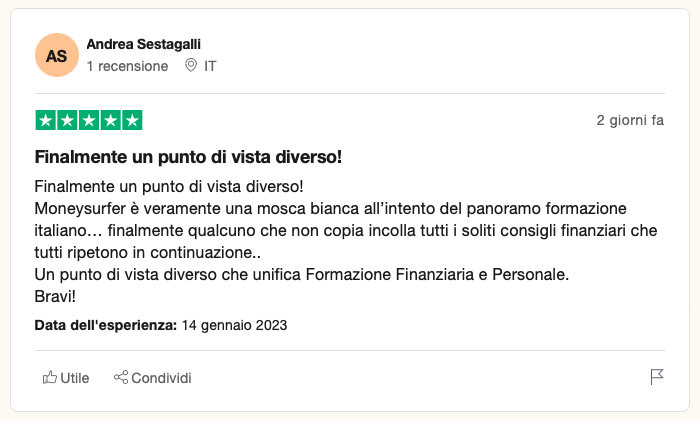The width and height of the screenshot is (700, 421).
Task: Click the fourth green rating star
Action: pyautogui.click(x=111, y=120)
